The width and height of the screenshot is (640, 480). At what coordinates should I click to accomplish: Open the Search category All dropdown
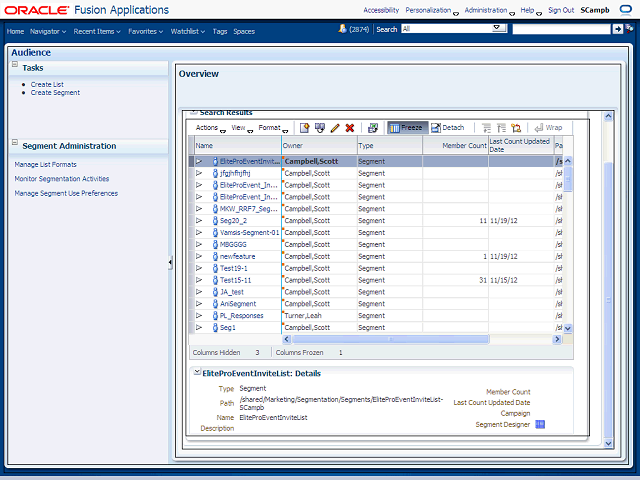click(x=454, y=28)
